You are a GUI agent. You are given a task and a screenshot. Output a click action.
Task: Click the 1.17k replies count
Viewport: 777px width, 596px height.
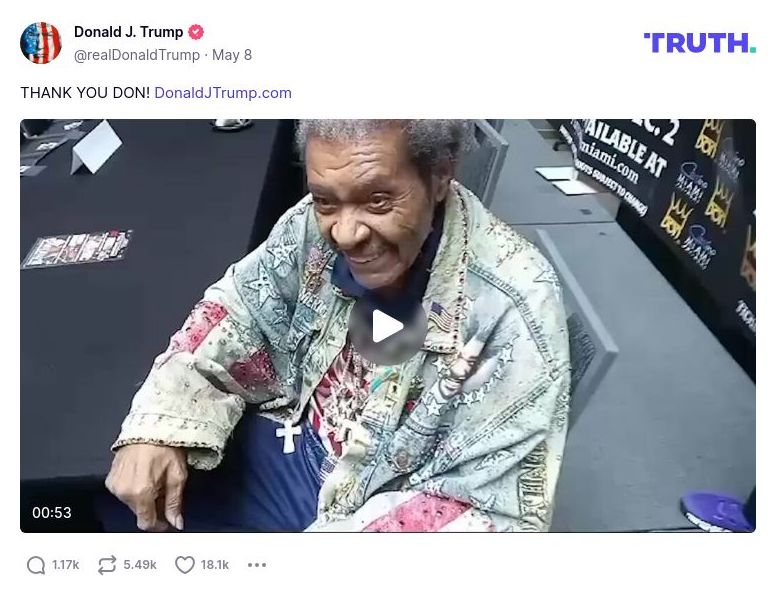[66, 565]
